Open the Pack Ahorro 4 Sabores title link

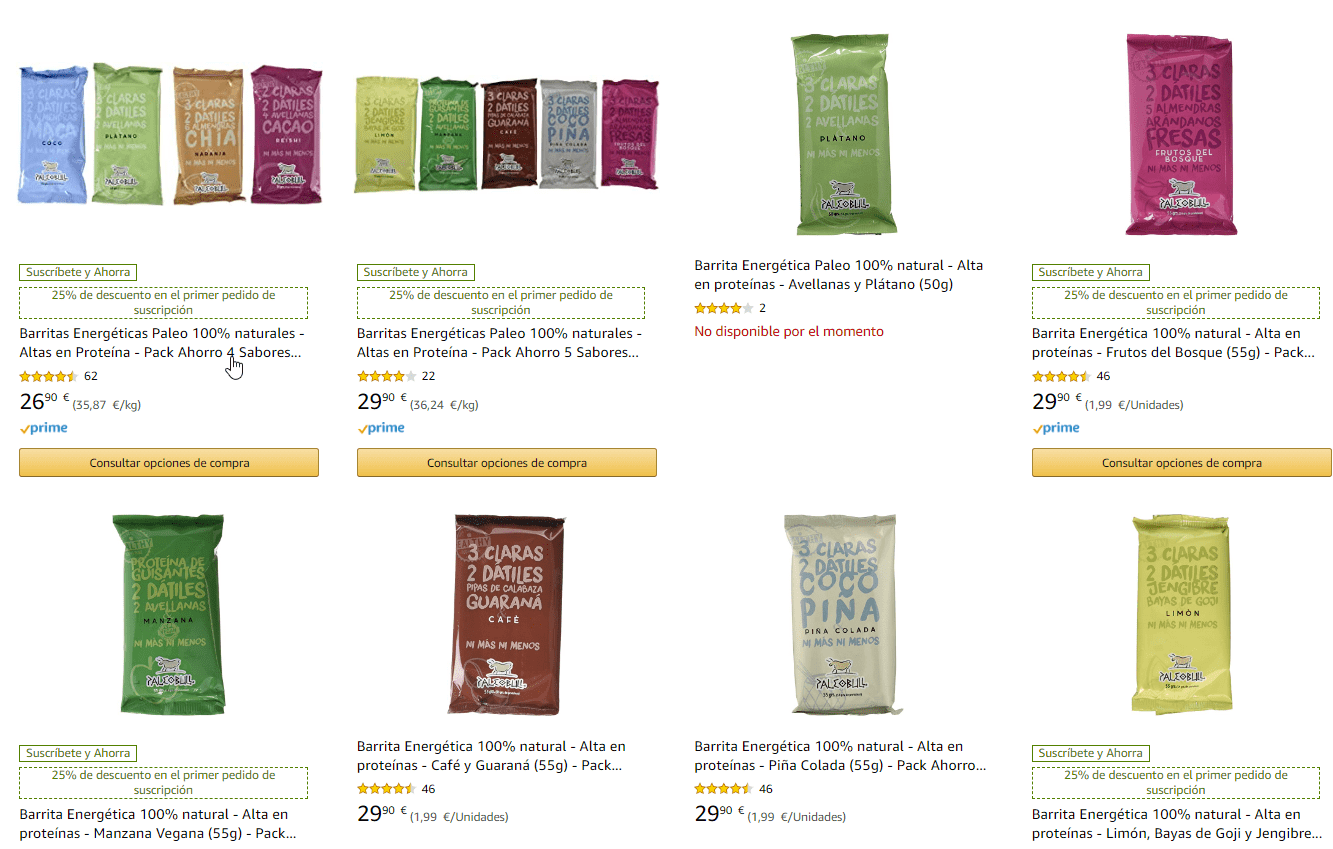pos(162,343)
